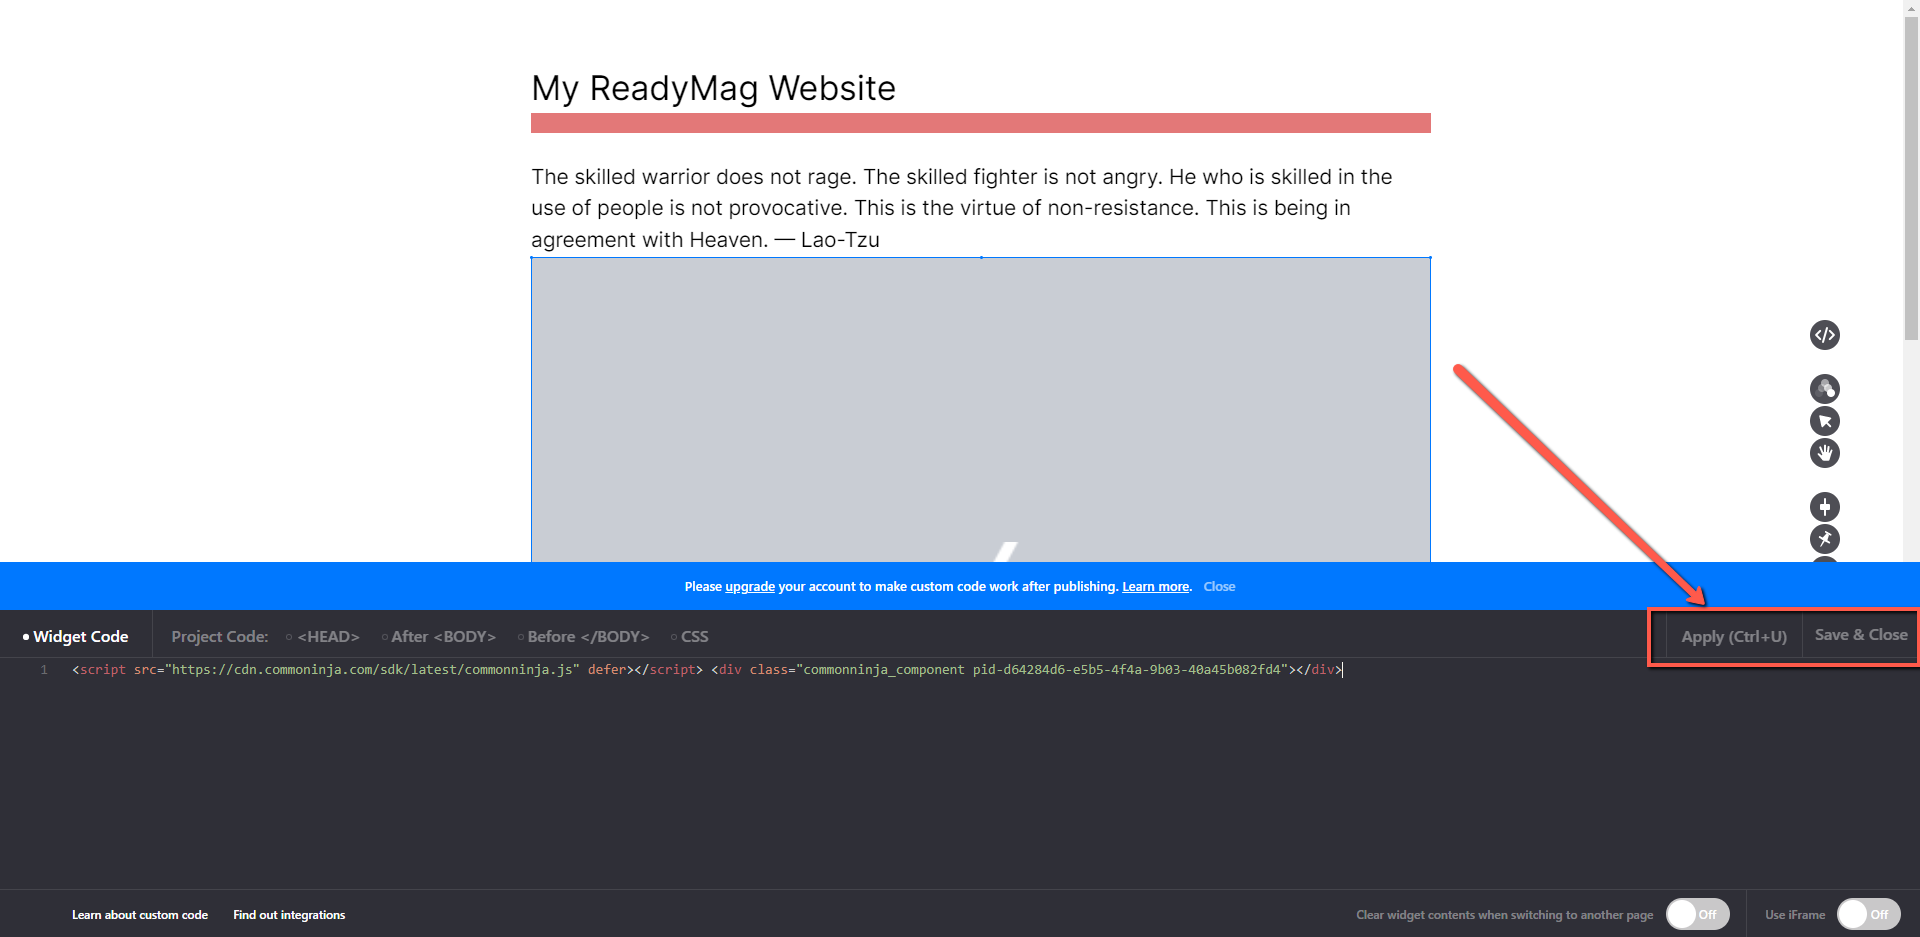Click Save & Close button
Screen dimensions: 1920x937
1860,635
